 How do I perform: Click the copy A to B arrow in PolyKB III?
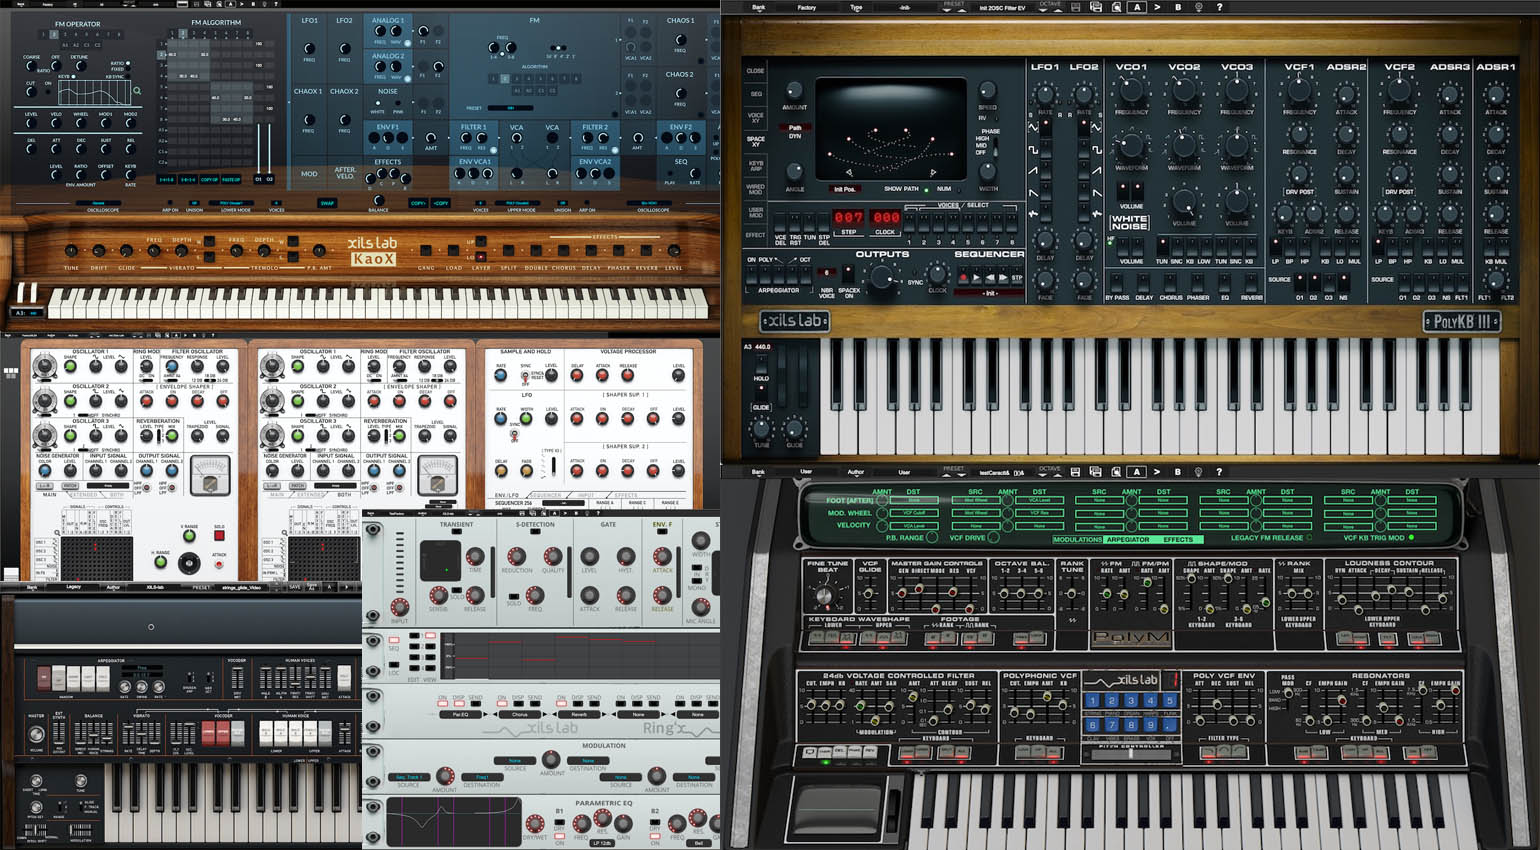click(x=1157, y=7)
